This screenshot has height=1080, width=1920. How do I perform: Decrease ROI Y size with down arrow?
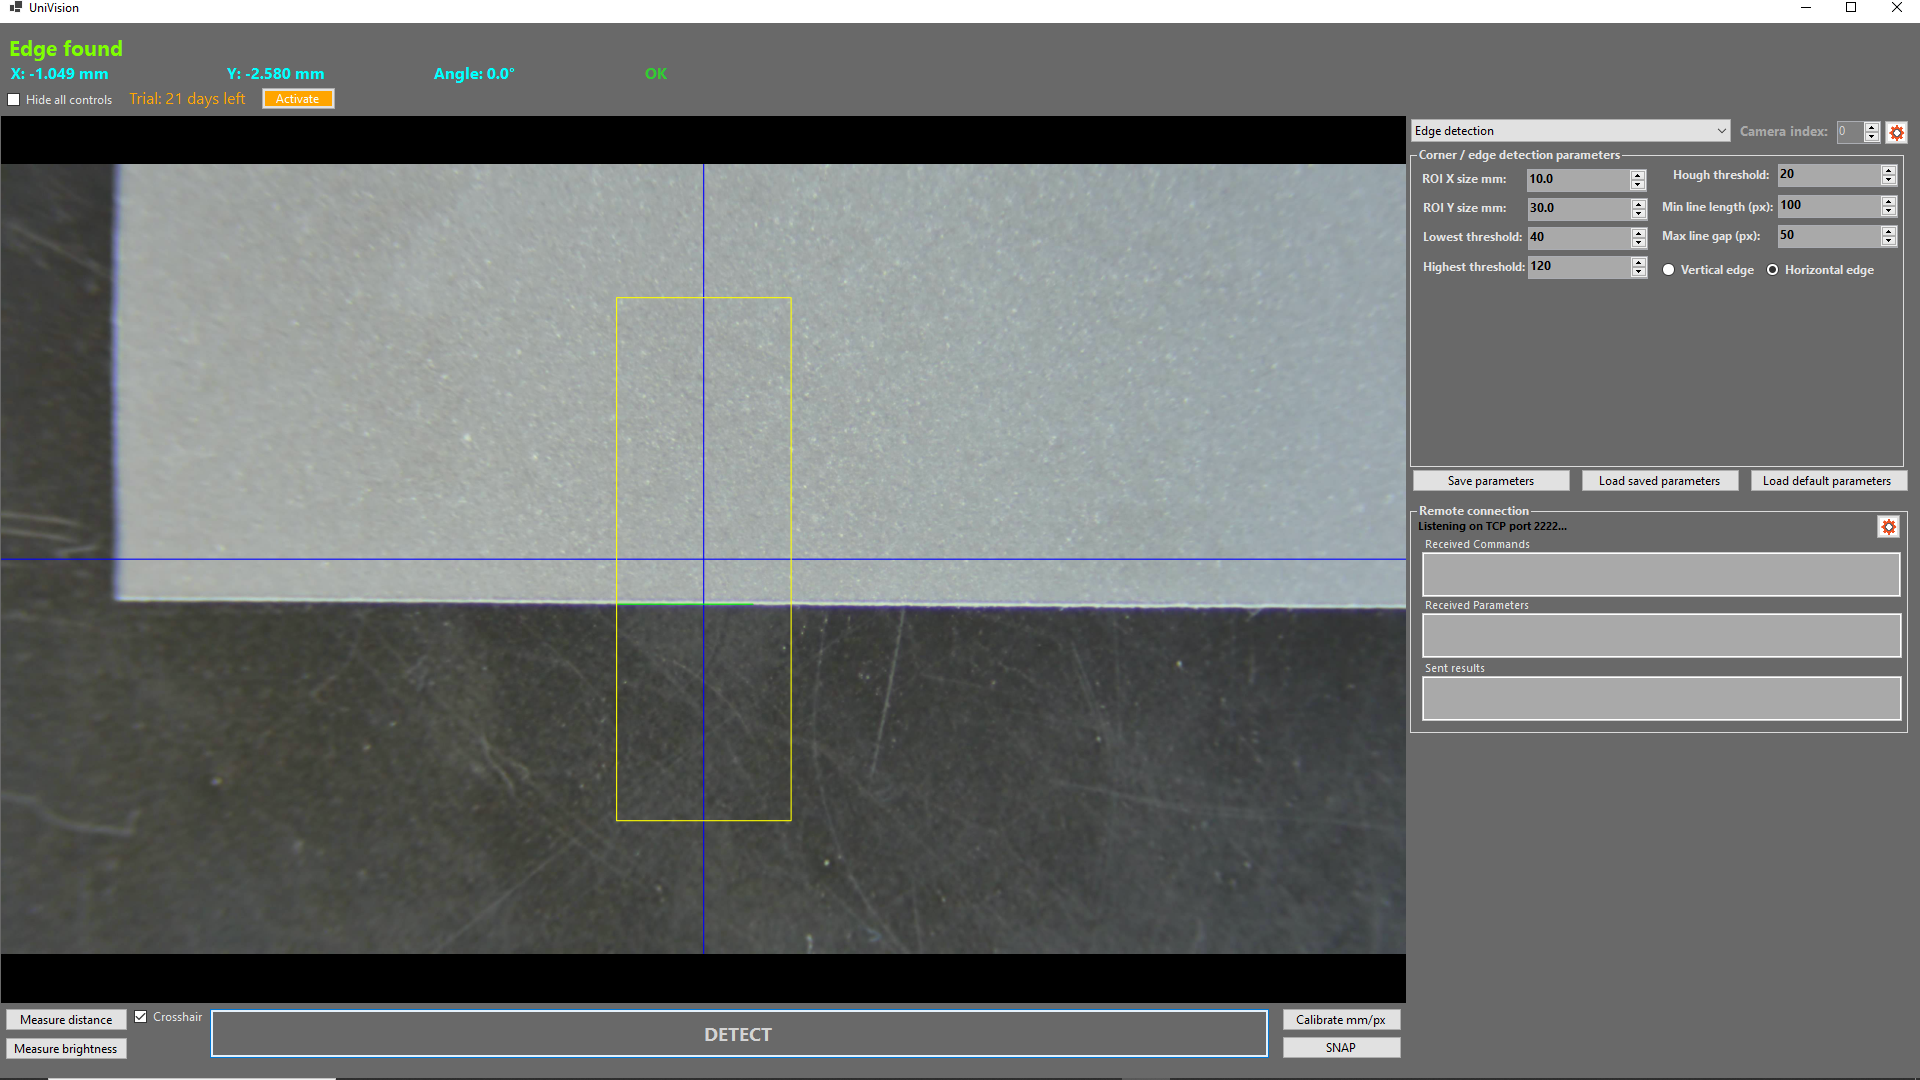pyautogui.click(x=1638, y=214)
